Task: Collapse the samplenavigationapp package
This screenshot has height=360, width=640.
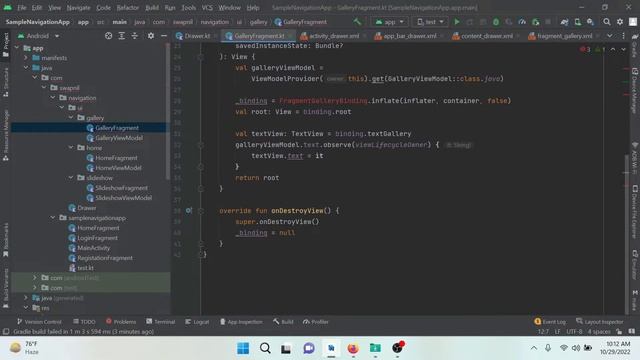Action: click(53, 218)
